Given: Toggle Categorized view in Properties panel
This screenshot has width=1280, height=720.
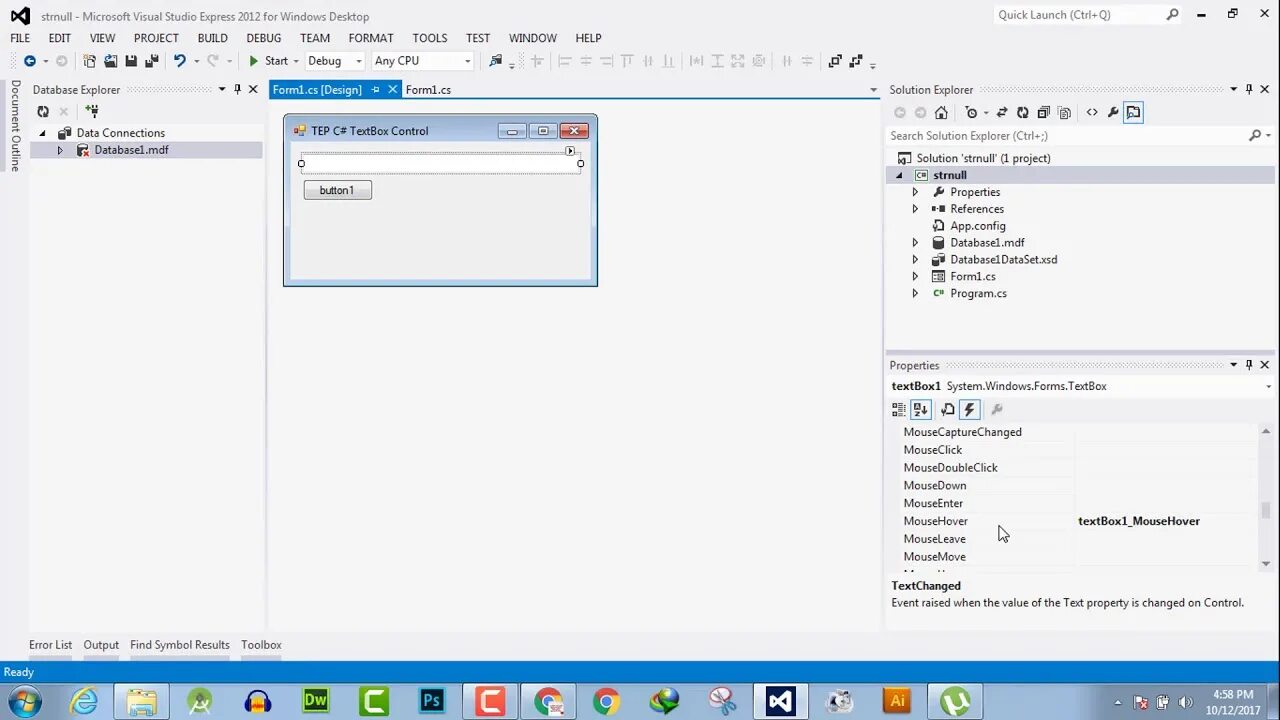Looking at the screenshot, I should point(899,409).
